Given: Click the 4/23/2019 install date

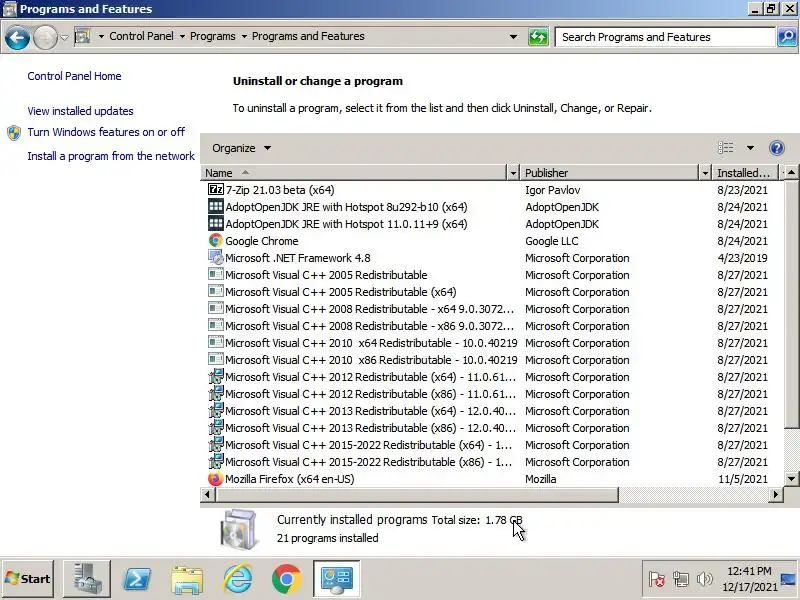Looking at the screenshot, I should pyautogui.click(x=742, y=258).
